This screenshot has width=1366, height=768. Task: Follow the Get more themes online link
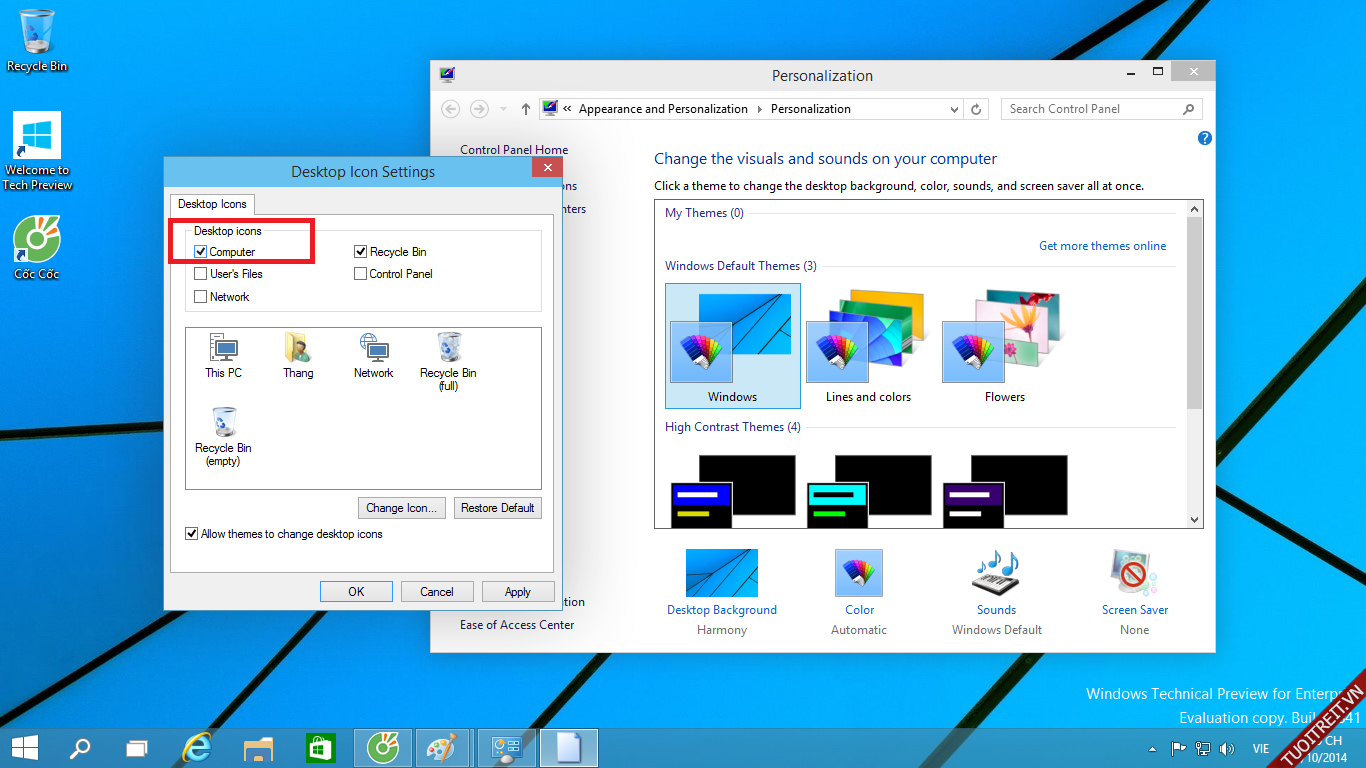click(x=1102, y=246)
